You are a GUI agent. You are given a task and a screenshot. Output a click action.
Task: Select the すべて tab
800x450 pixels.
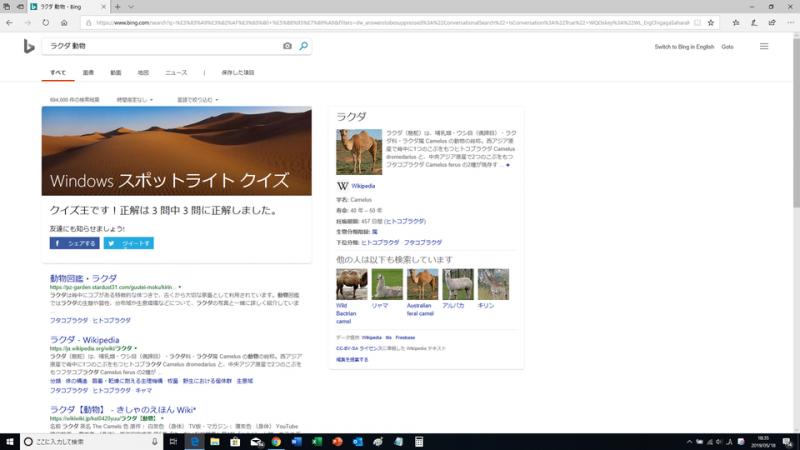58,72
